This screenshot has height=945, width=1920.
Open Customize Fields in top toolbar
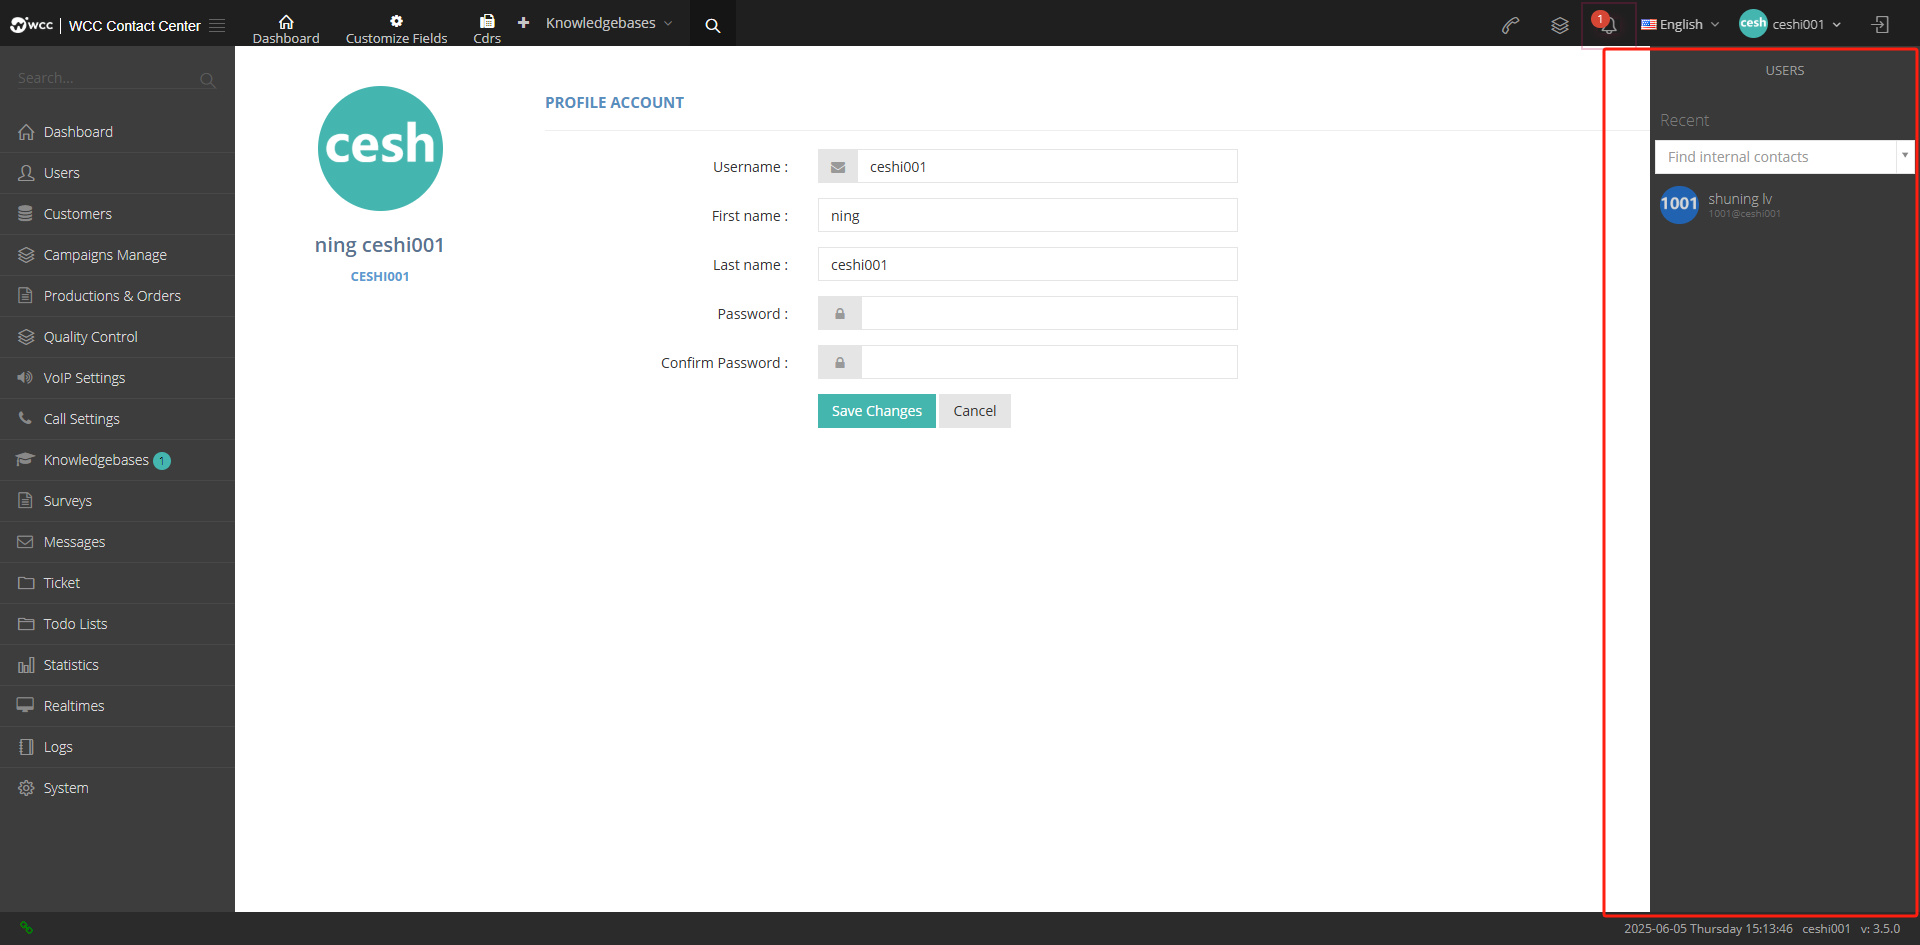(396, 29)
